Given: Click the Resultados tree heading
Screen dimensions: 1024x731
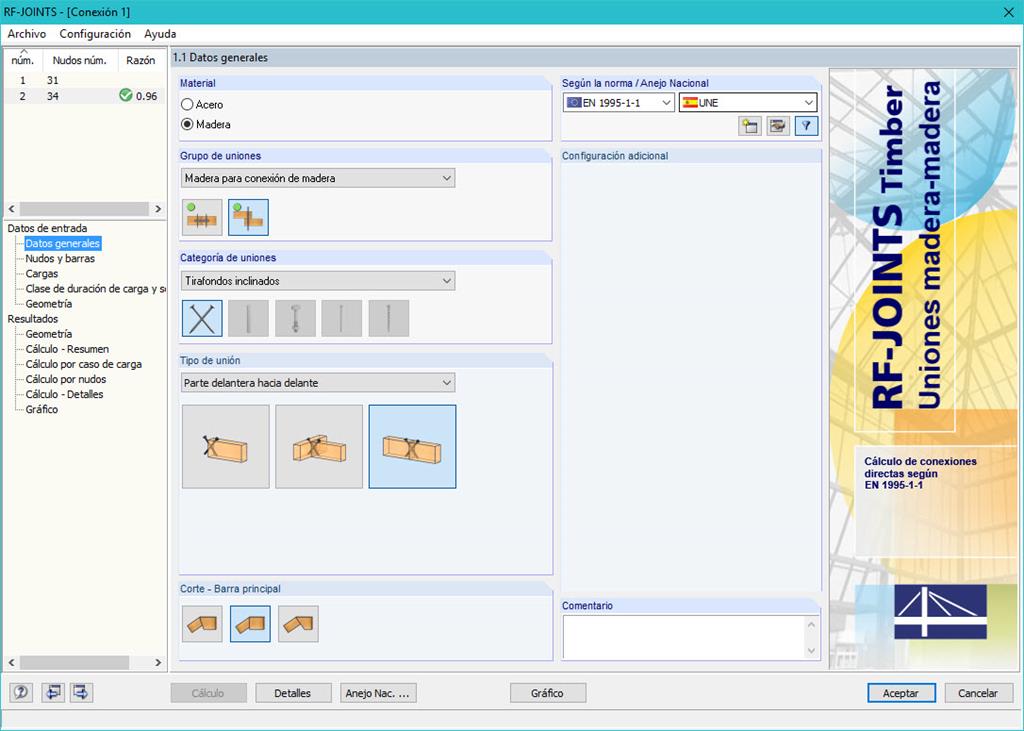Looking at the screenshot, I should pyautogui.click(x=33, y=319).
